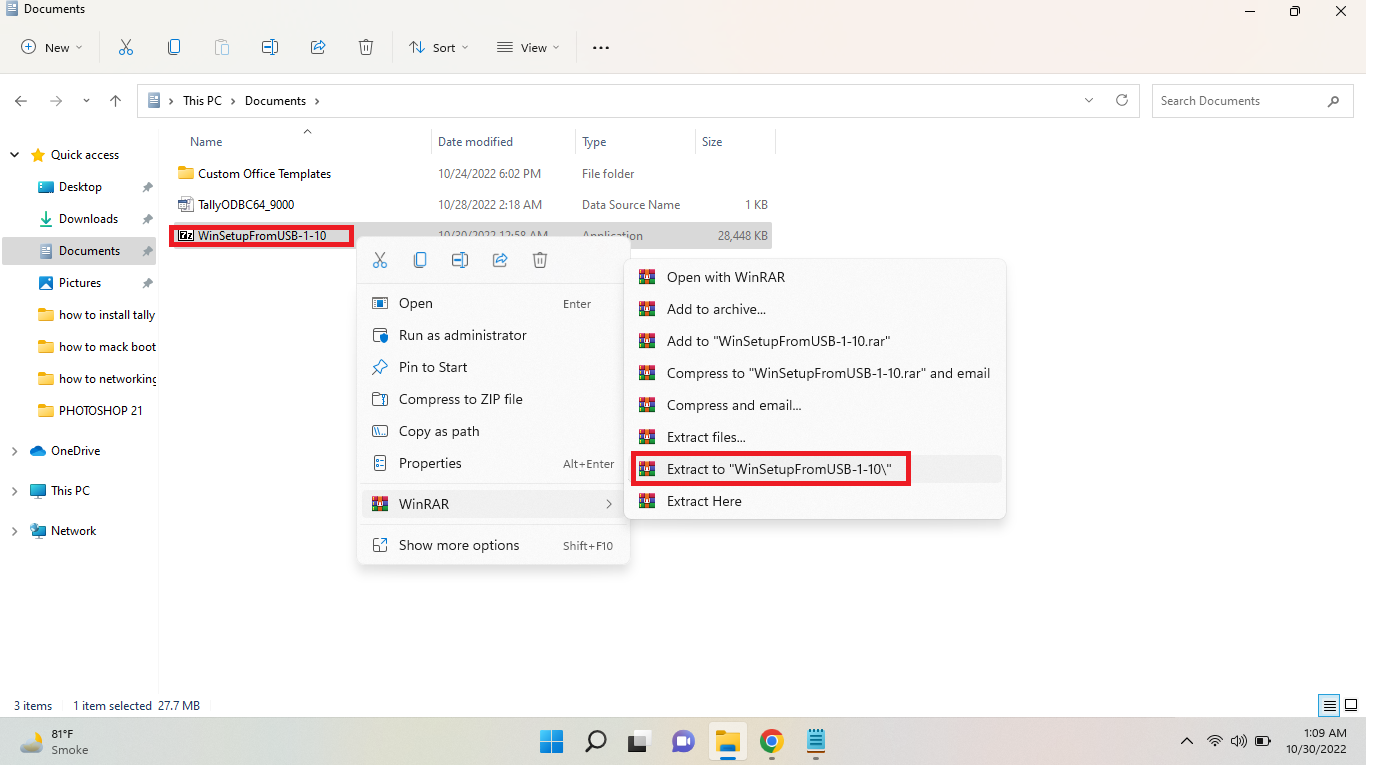Expand the Network tree node
1376x775 pixels.
[x=14, y=531]
